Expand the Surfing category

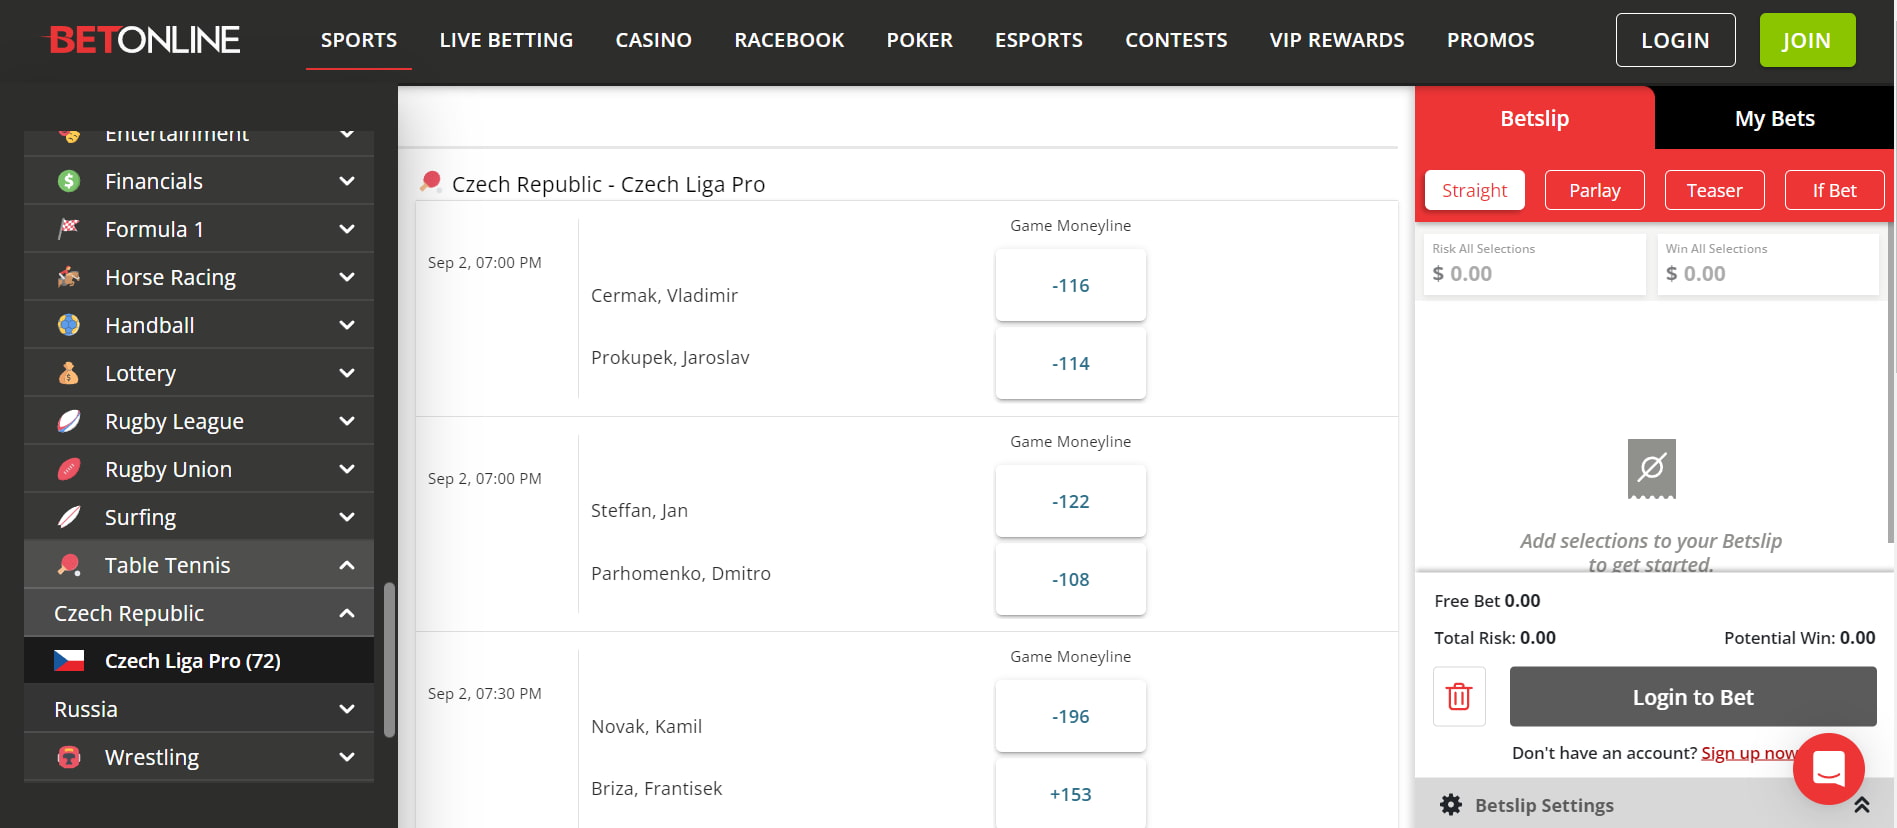(x=347, y=517)
